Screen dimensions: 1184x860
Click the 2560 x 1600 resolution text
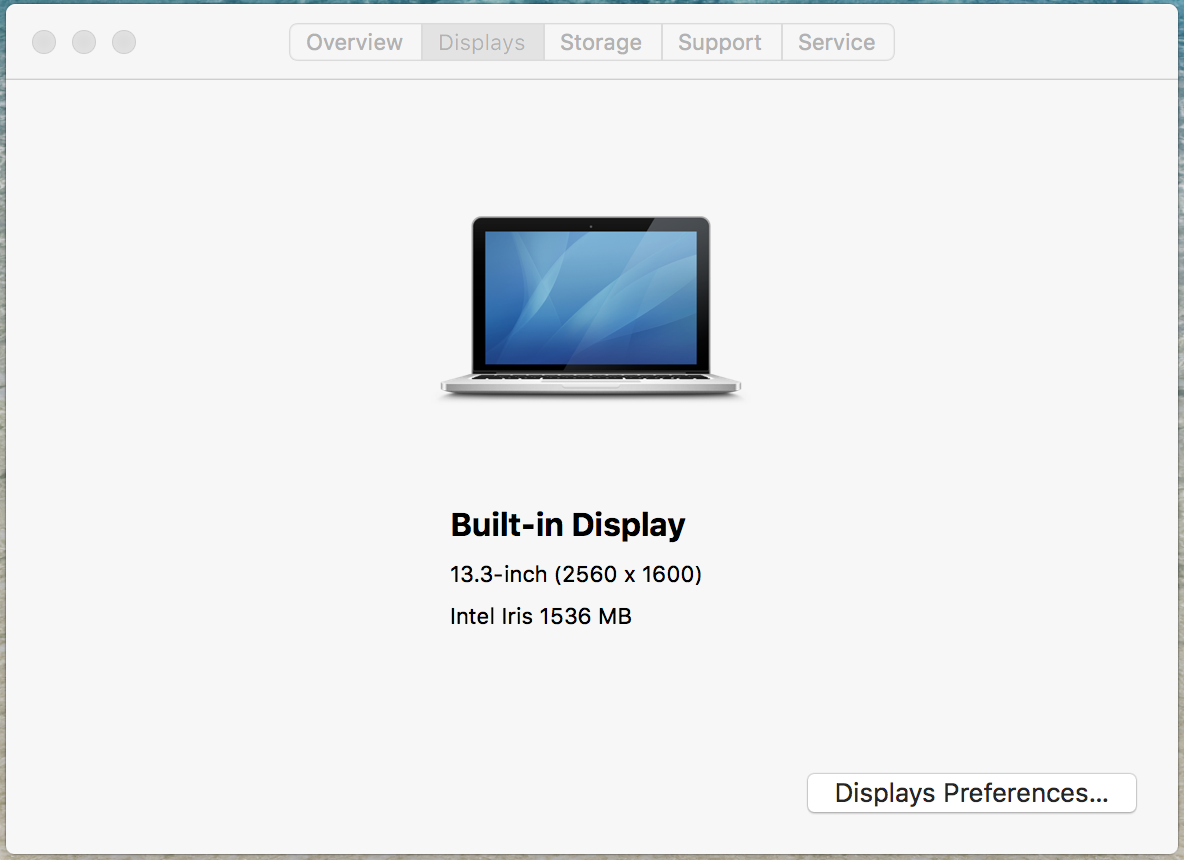629,575
